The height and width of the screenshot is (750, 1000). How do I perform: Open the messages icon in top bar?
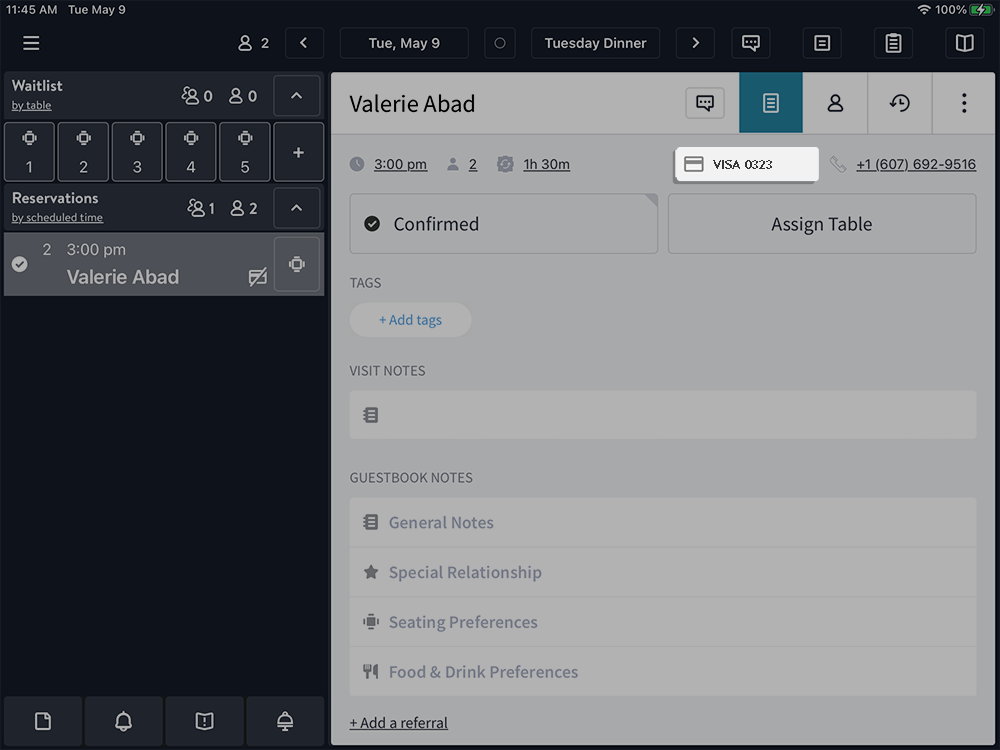(x=751, y=43)
